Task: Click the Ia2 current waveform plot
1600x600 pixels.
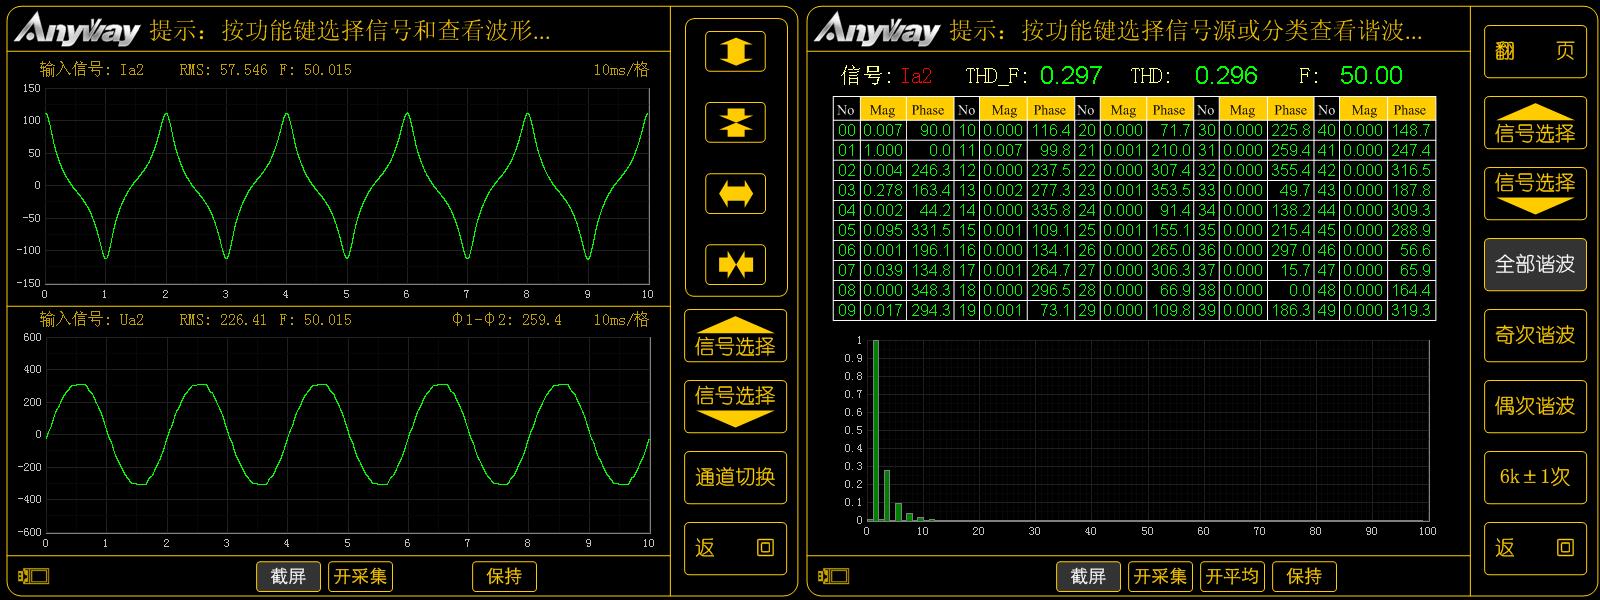Action: click(346, 185)
